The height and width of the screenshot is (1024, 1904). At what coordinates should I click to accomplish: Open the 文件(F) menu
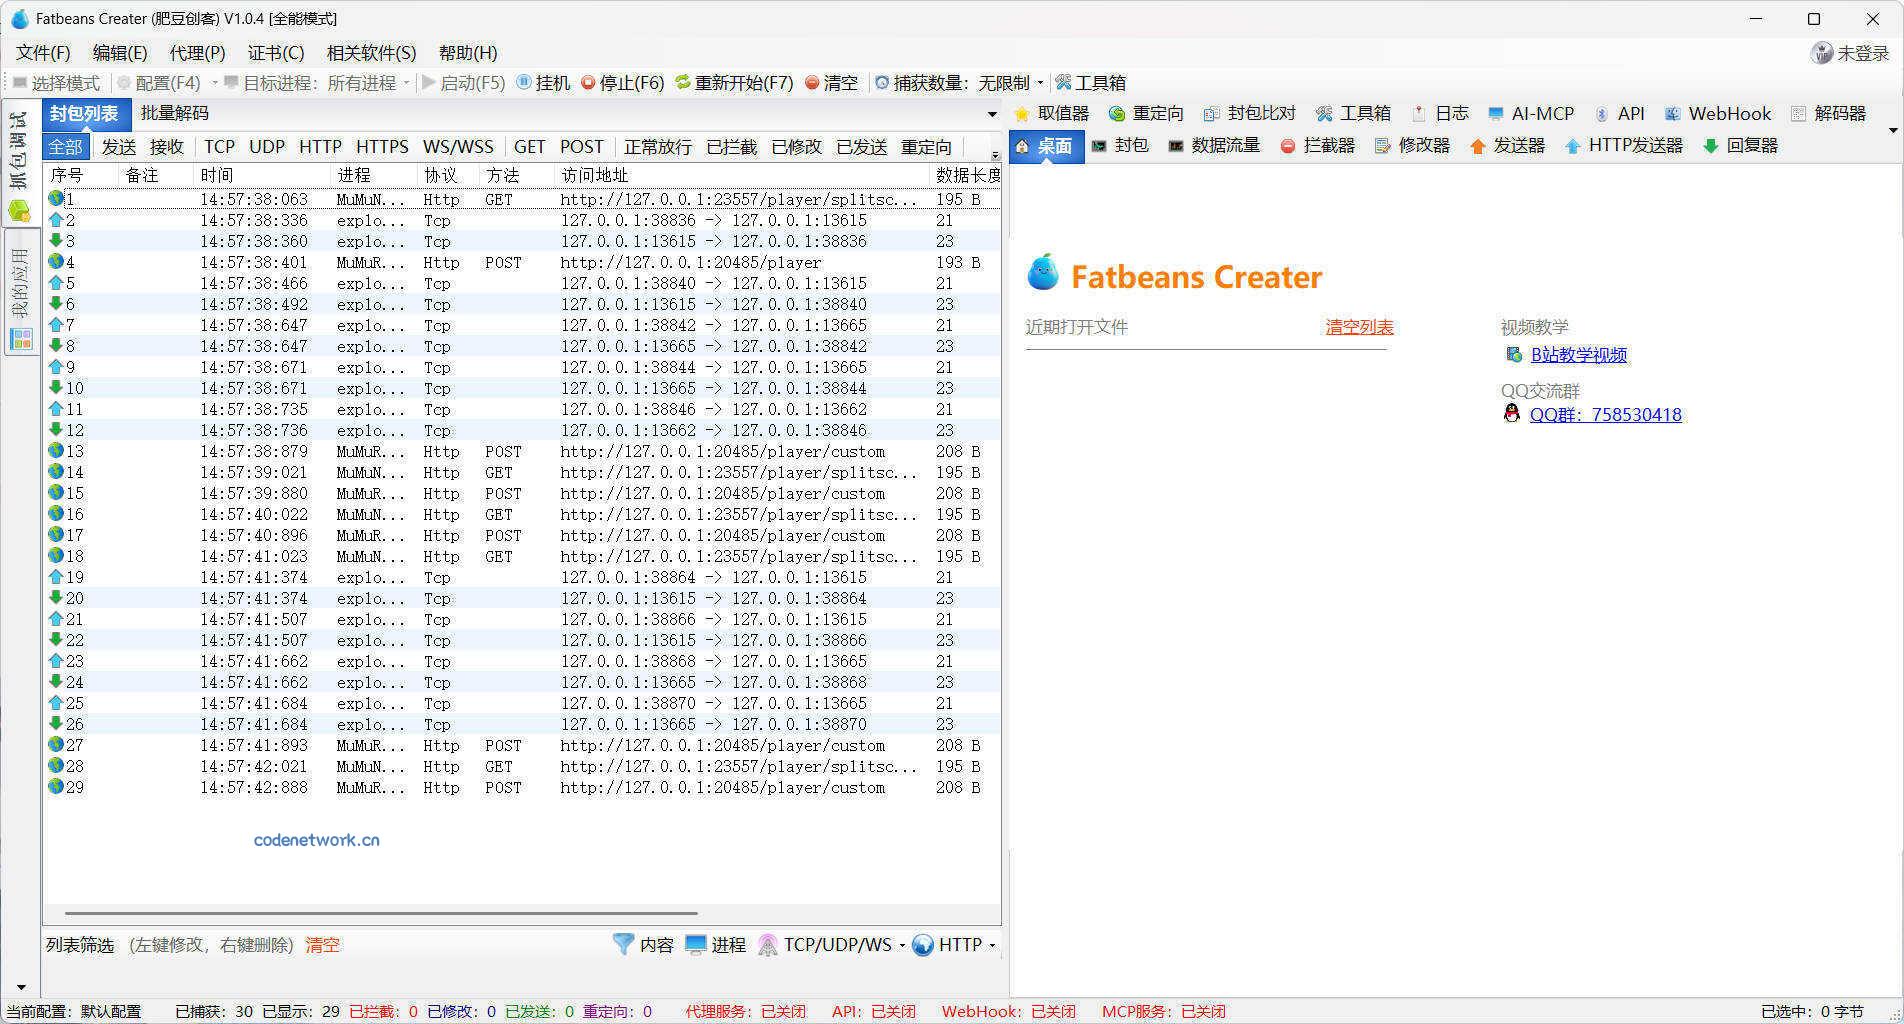[43, 53]
